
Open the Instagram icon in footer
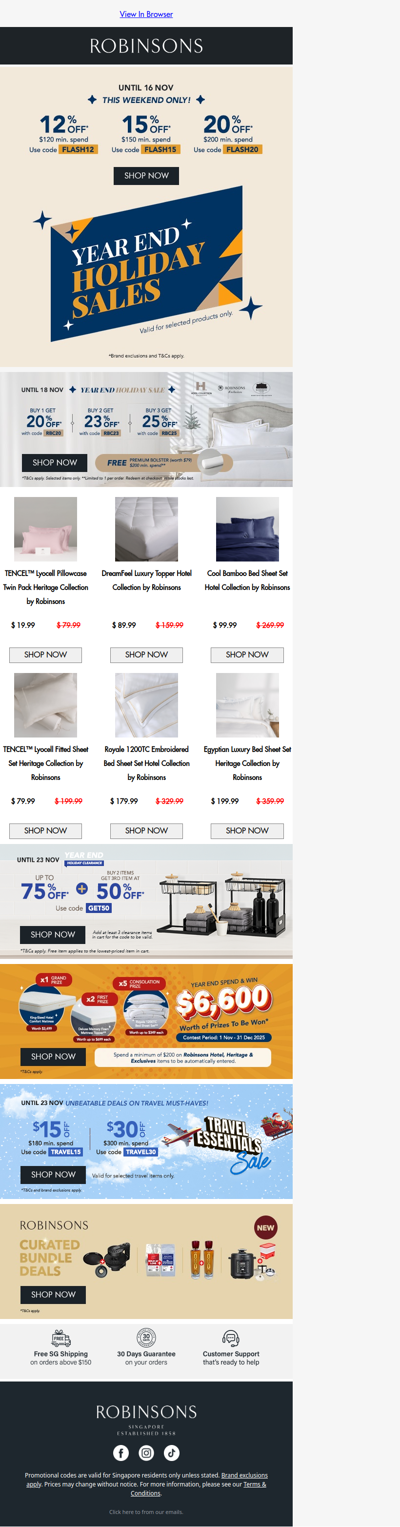pos(146,1452)
